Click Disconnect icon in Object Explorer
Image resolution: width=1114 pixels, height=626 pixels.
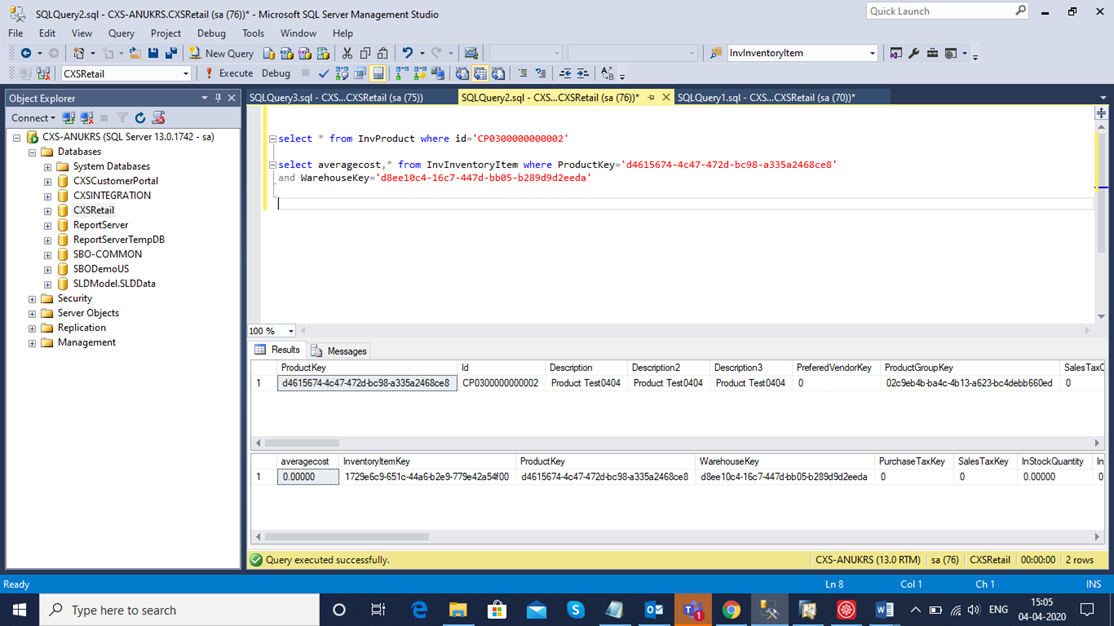tap(87, 118)
